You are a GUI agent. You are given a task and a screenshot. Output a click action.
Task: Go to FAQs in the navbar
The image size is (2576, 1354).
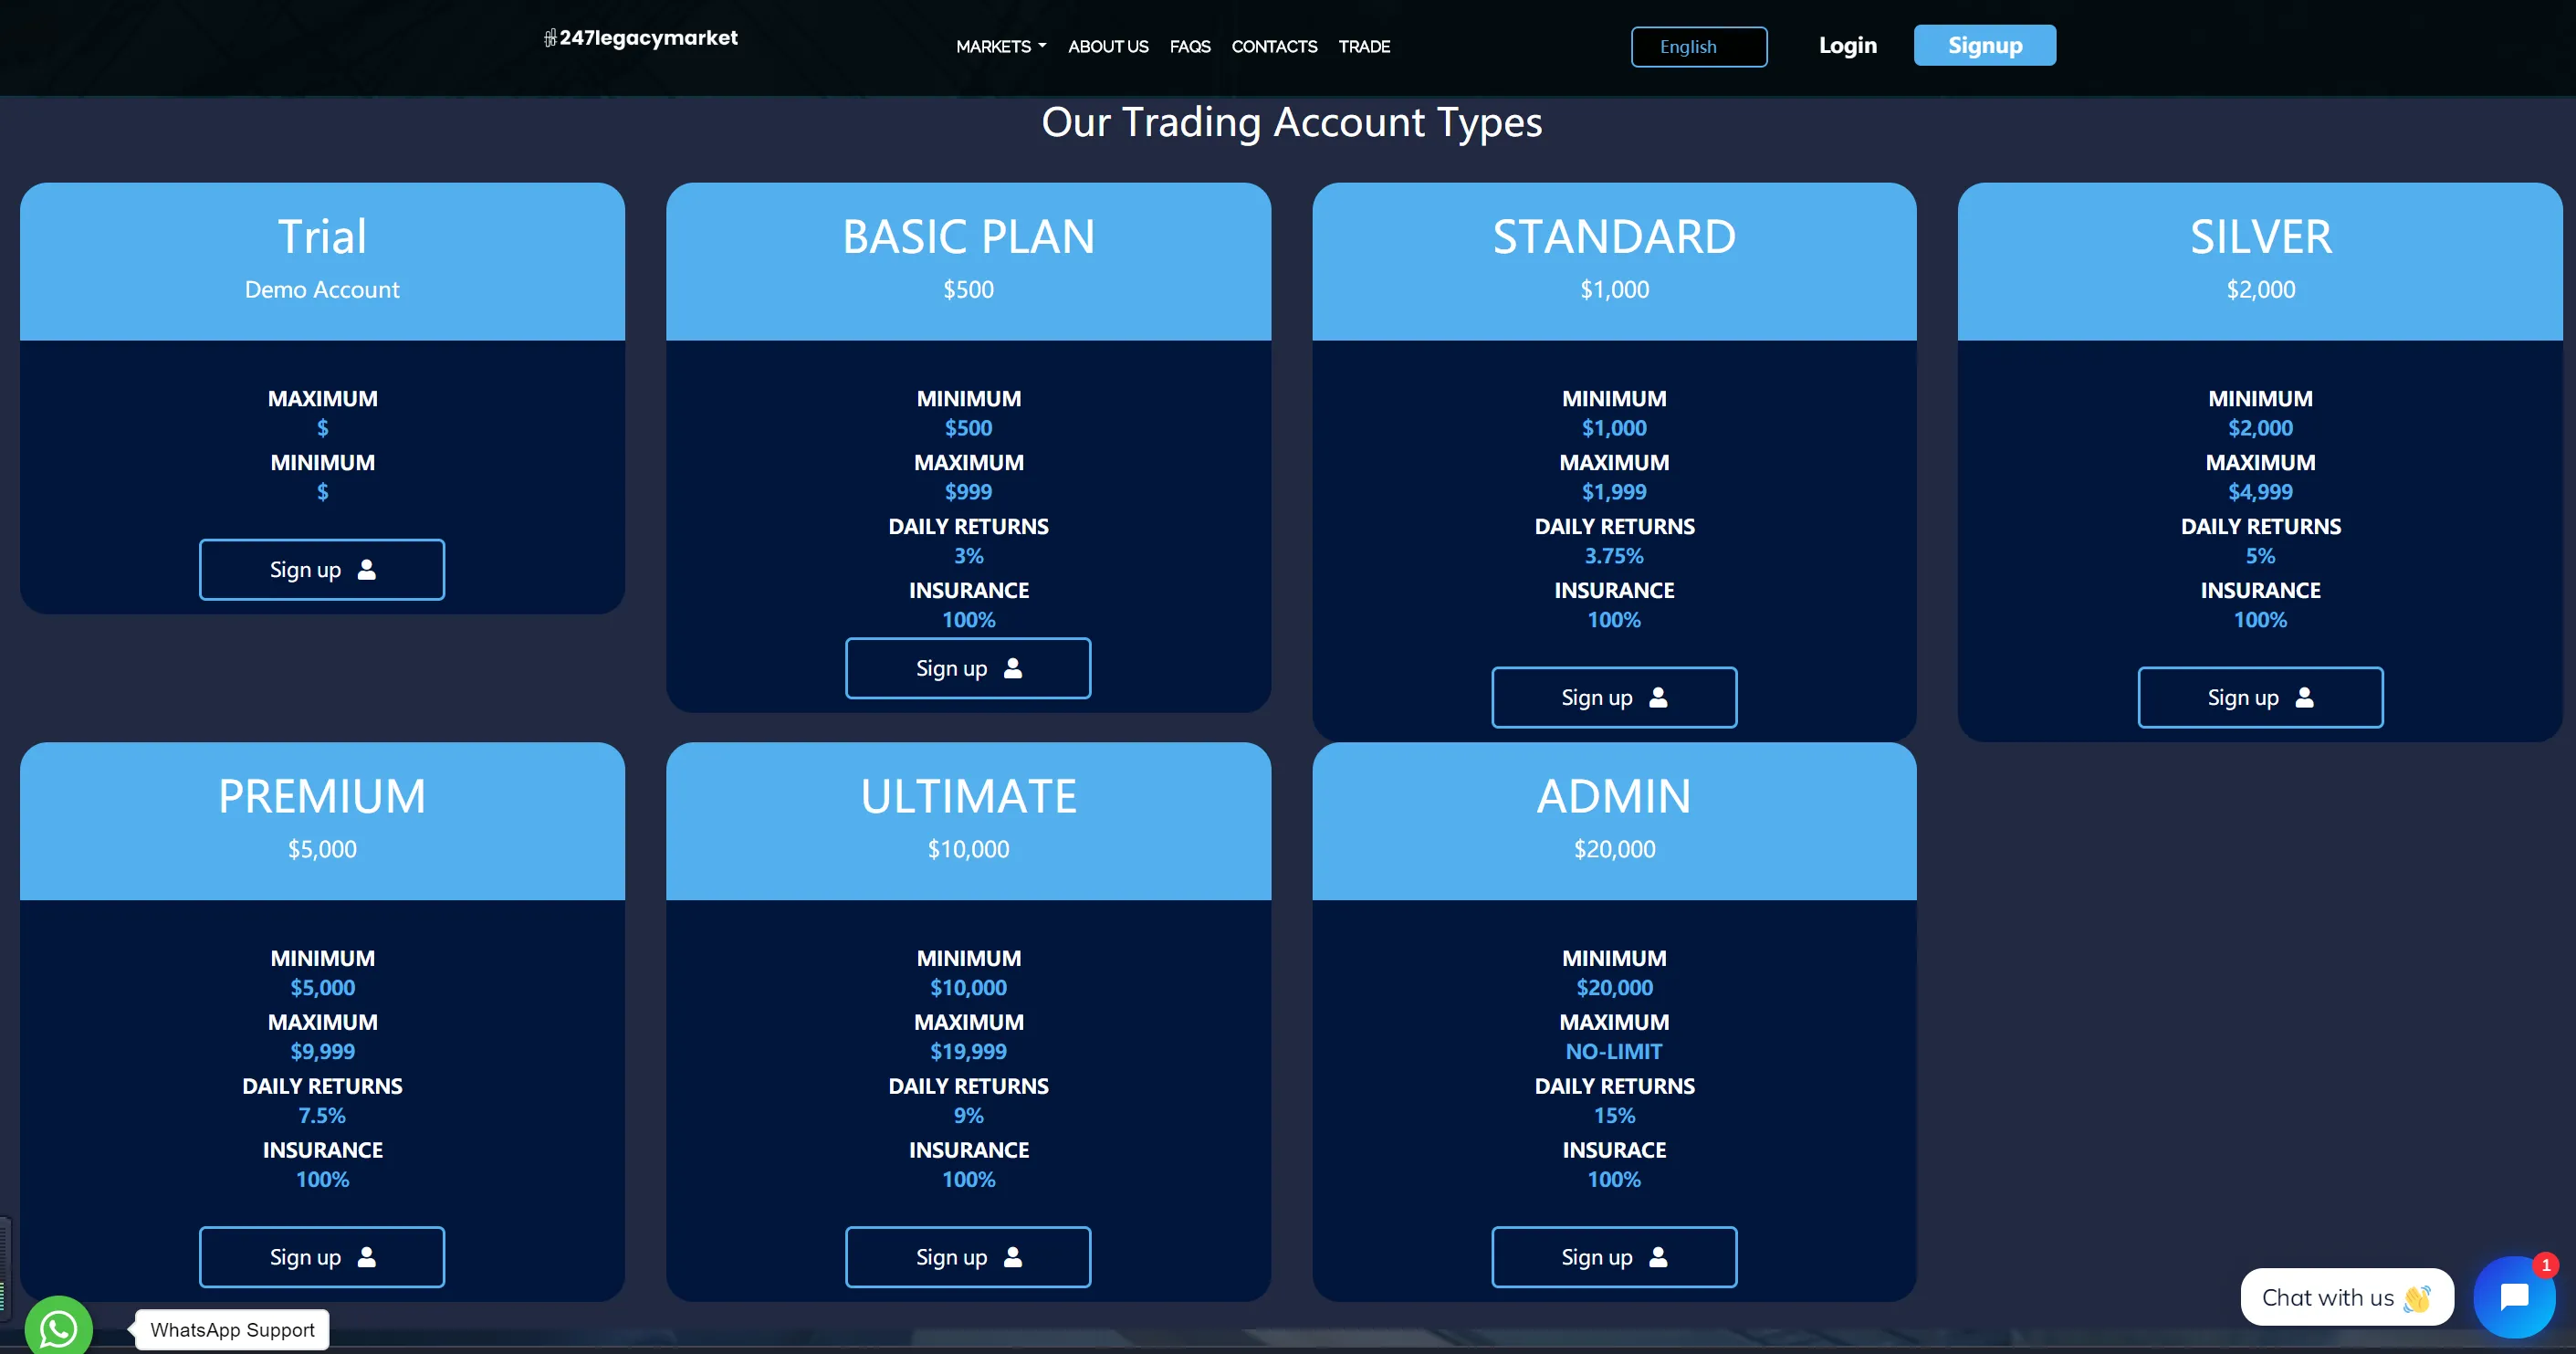[1190, 46]
